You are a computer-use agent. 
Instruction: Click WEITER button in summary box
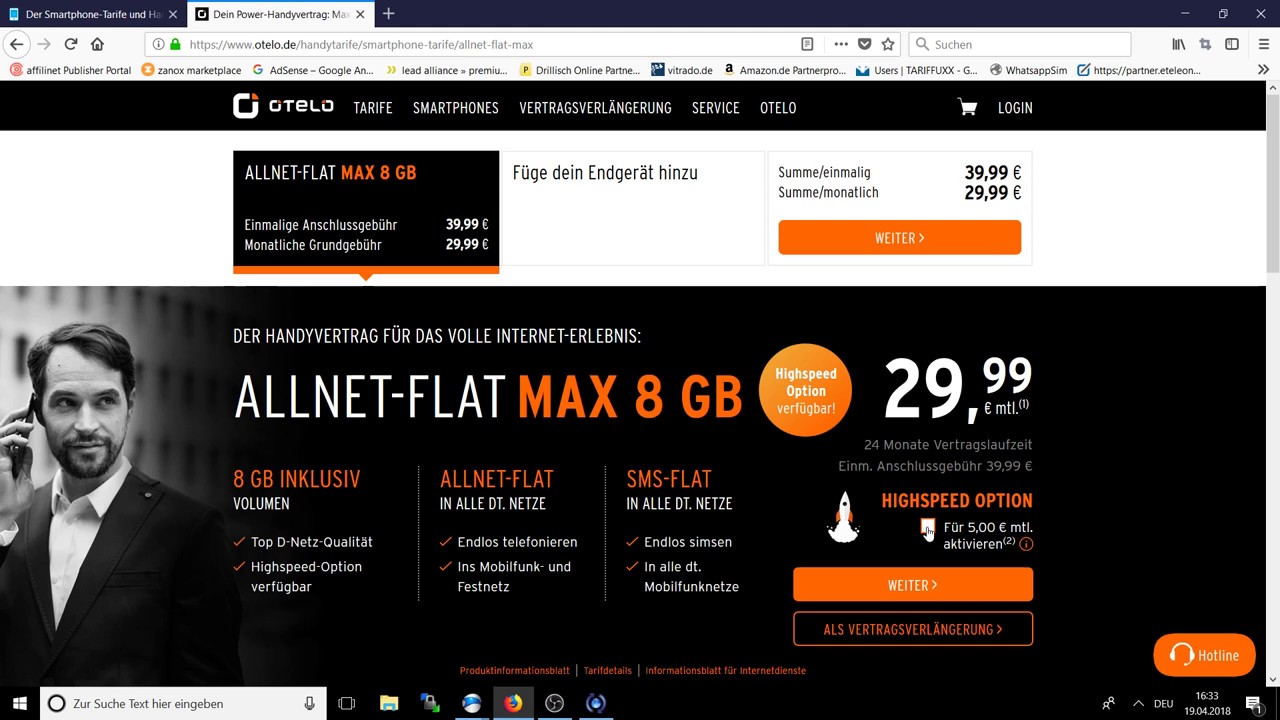coord(900,238)
